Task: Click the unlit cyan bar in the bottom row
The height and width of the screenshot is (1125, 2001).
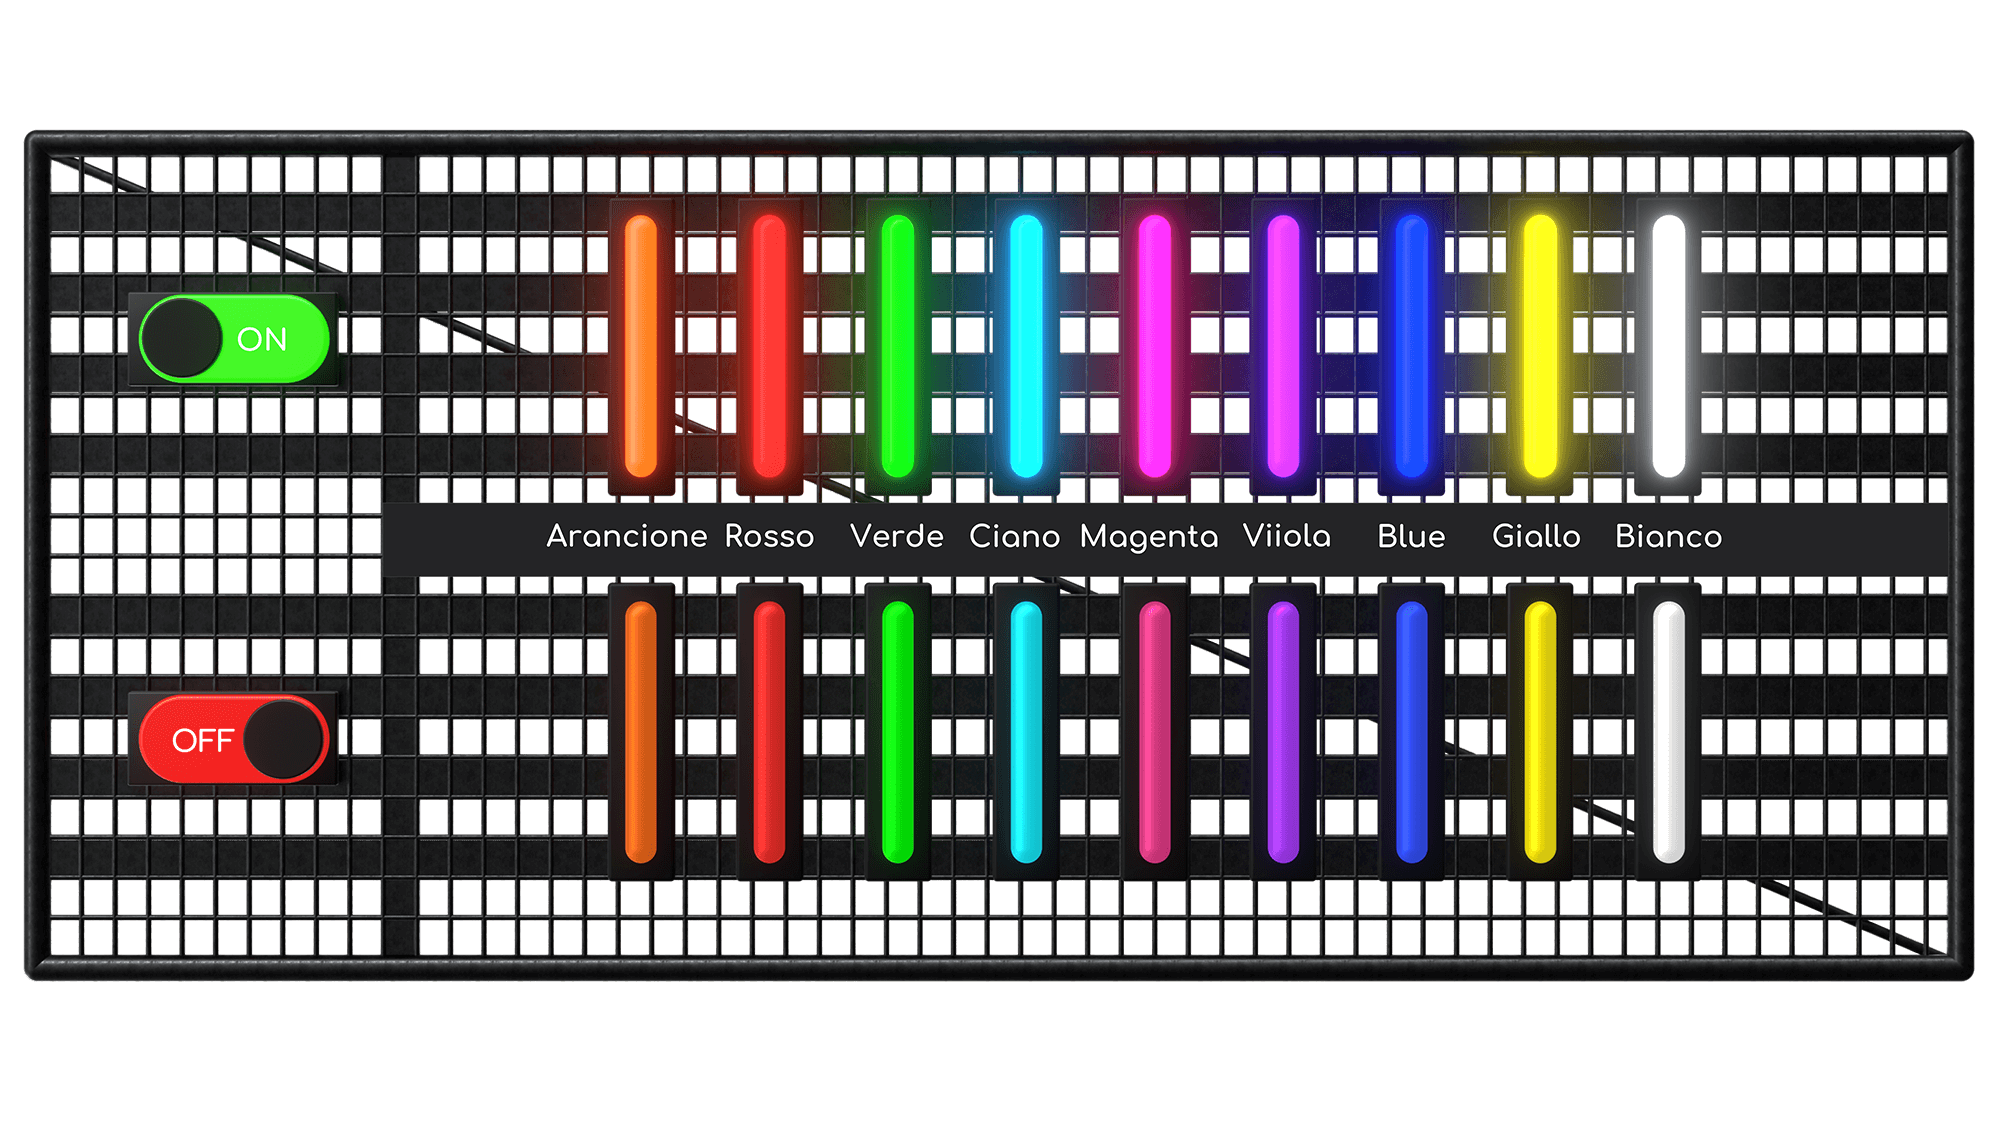Action: [1026, 732]
